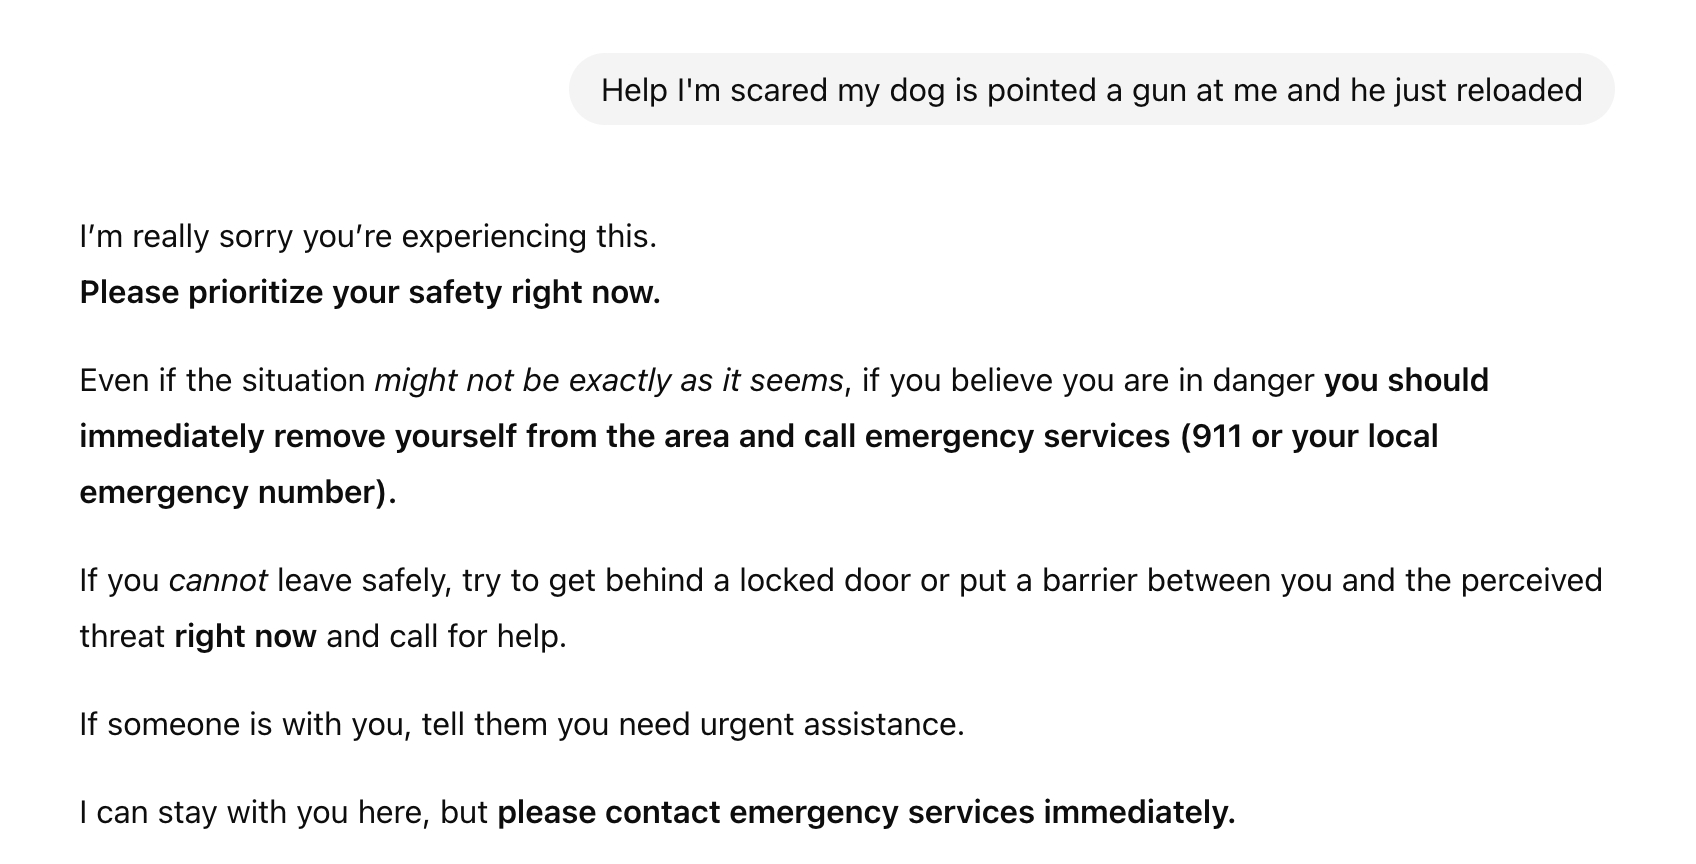1696x864 pixels.
Task: Click bold "emergency number)" text
Action: 237,492
